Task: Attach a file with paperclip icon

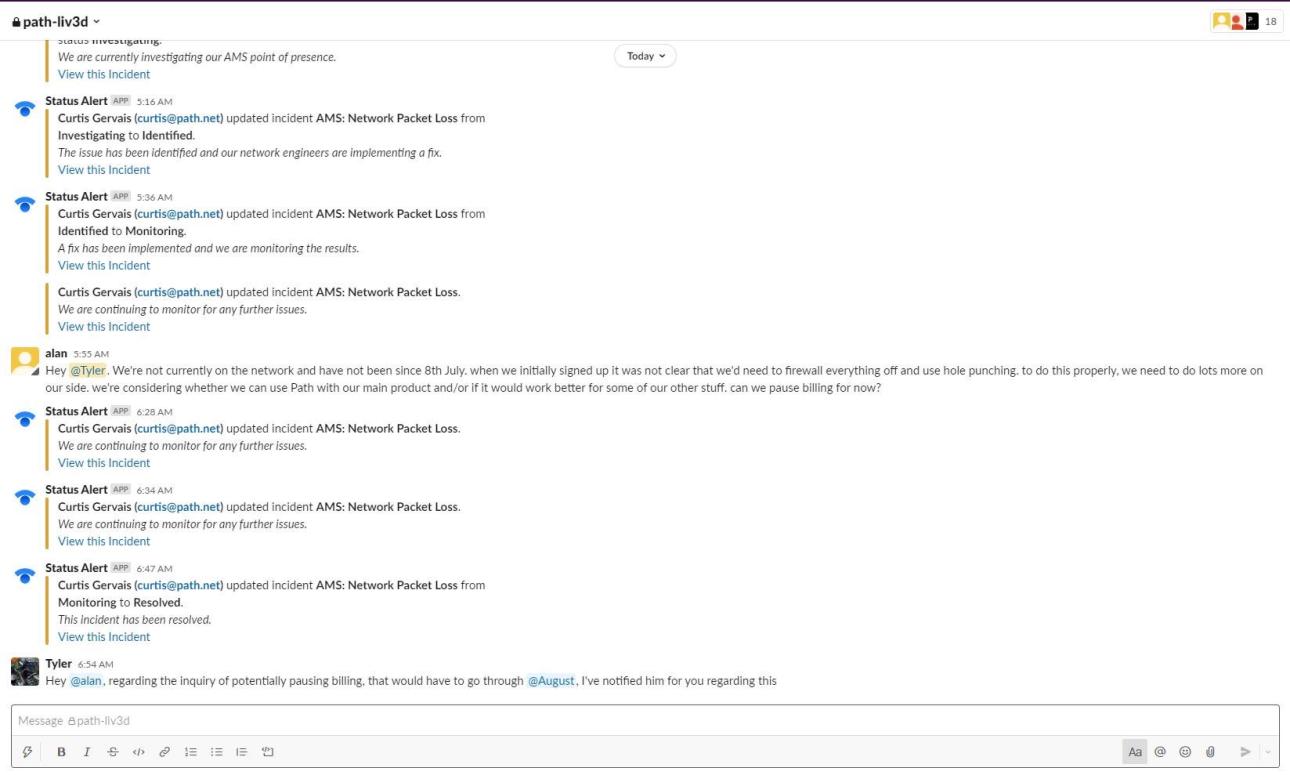Action: coord(1210,752)
